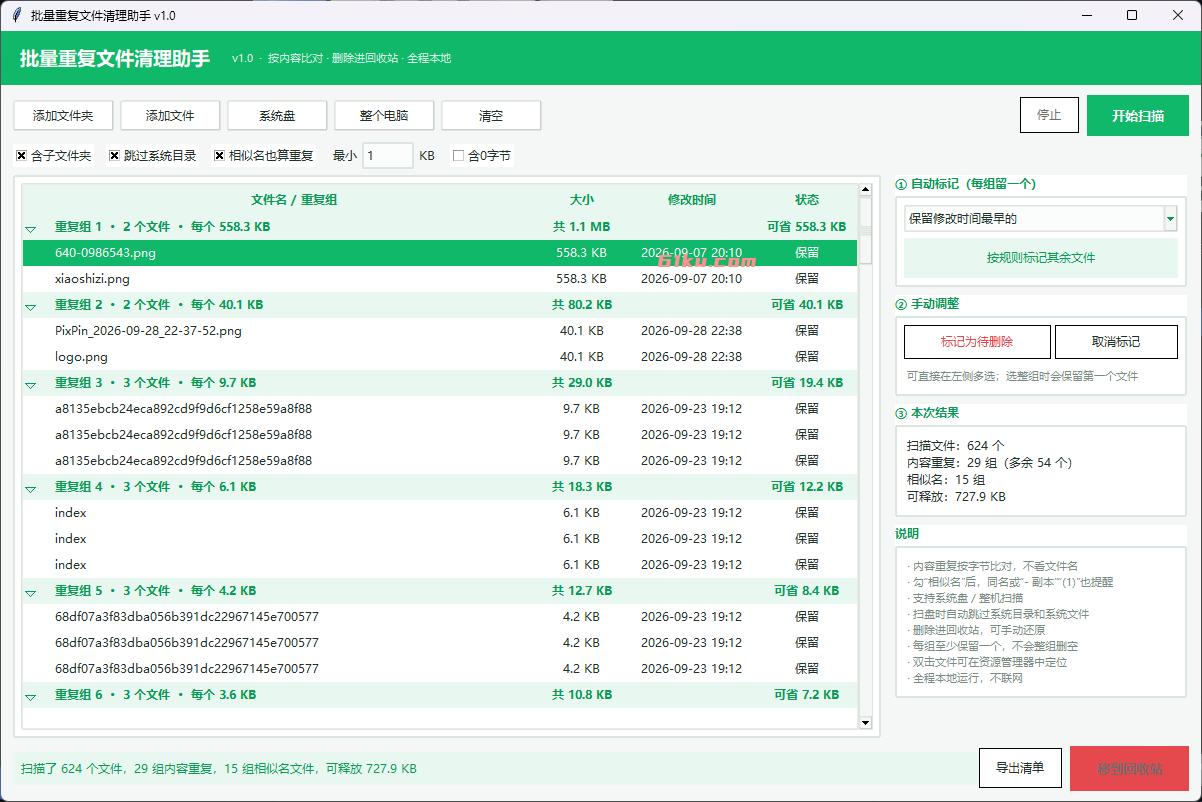
Task: Click 按规则标记其余文件 button
Action: [x=1041, y=257]
